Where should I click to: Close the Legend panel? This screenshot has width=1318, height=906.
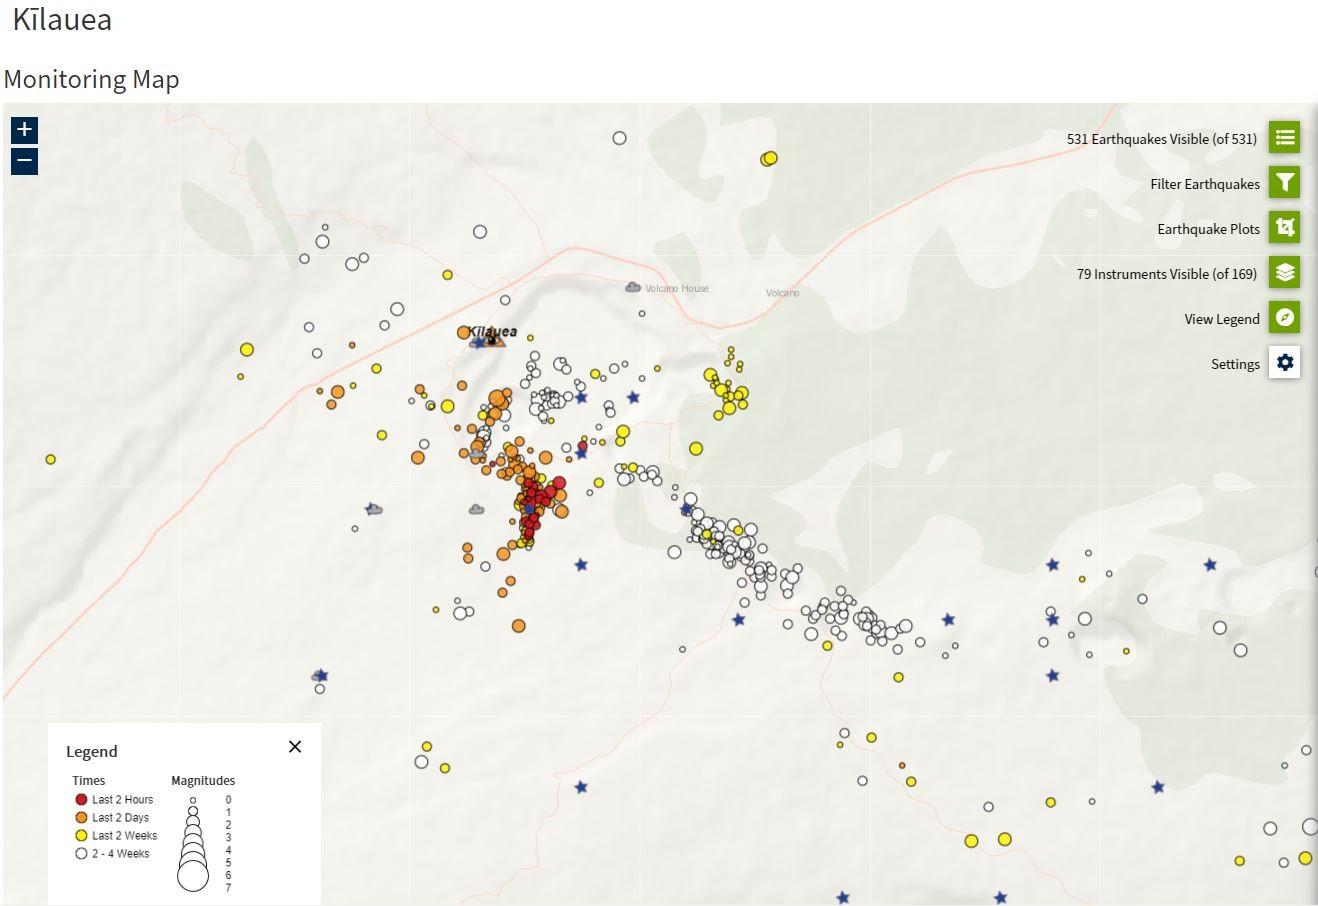click(x=295, y=747)
